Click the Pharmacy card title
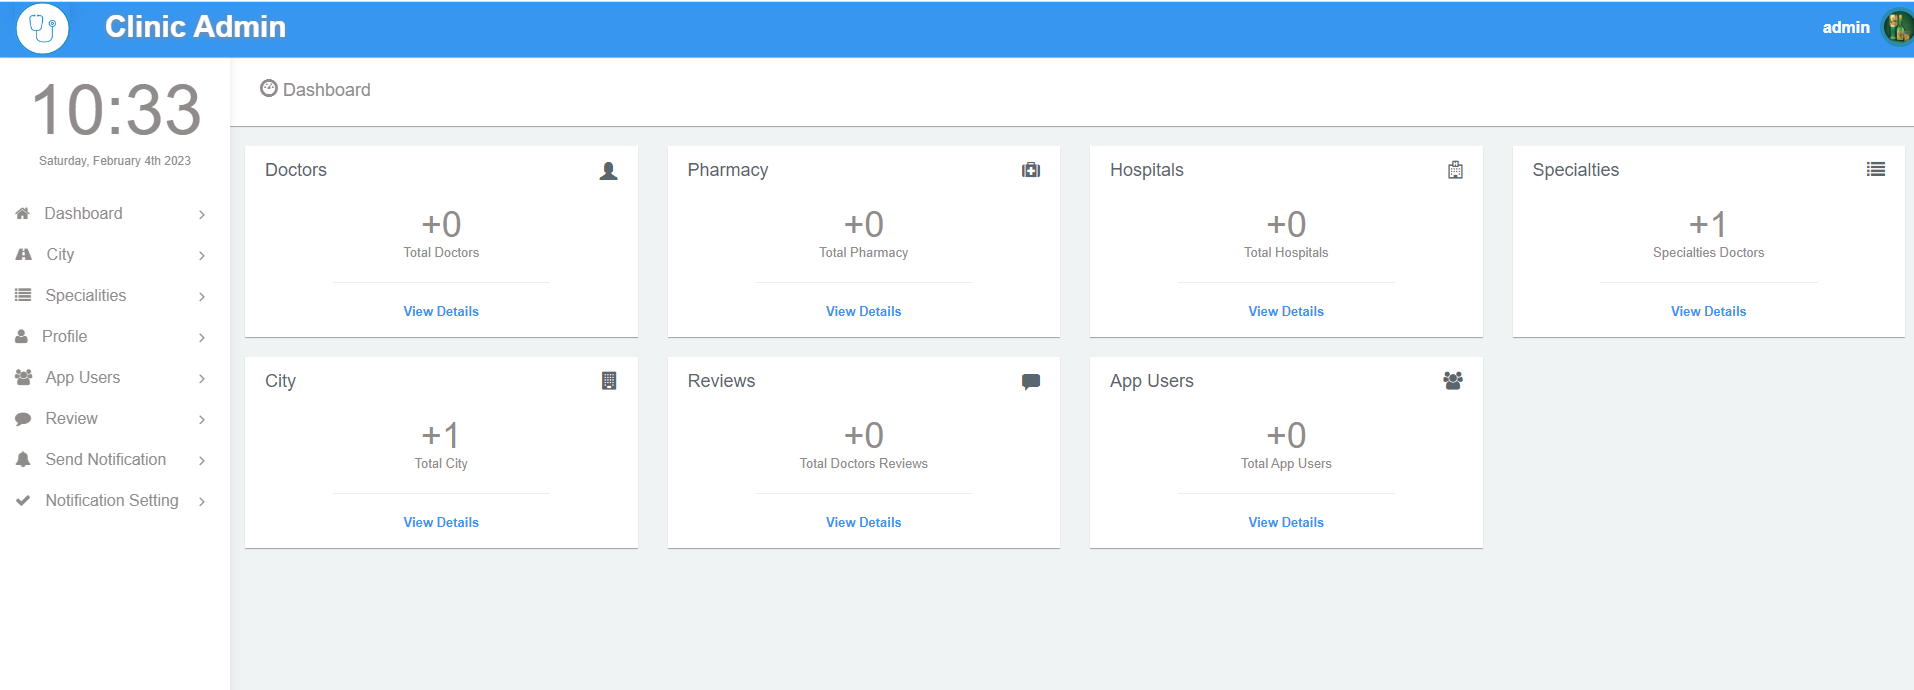This screenshot has height=690, width=1914. click(728, 170)
